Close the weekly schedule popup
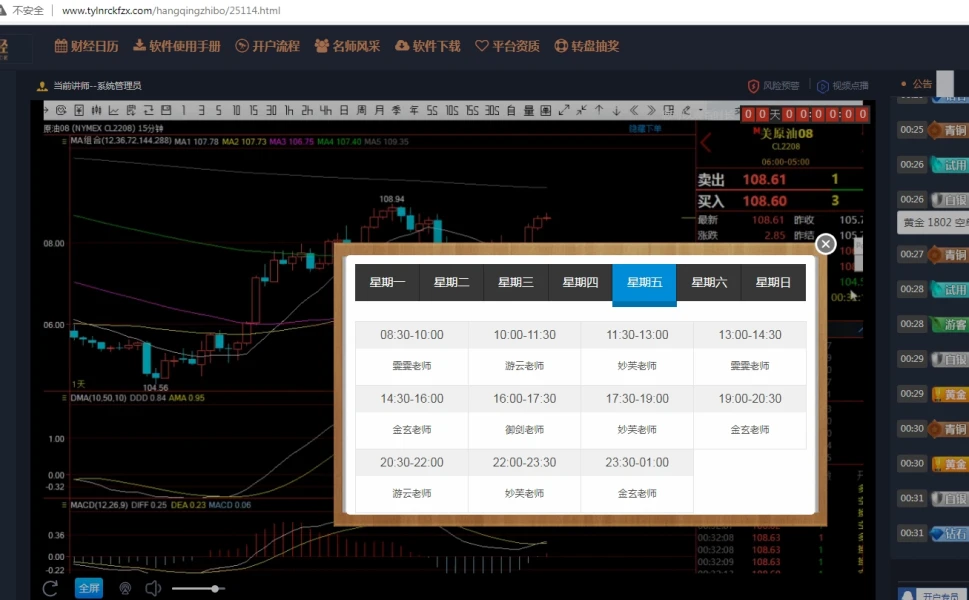The height and width of the screenshot is (600, 969). (x=825, y=244)
